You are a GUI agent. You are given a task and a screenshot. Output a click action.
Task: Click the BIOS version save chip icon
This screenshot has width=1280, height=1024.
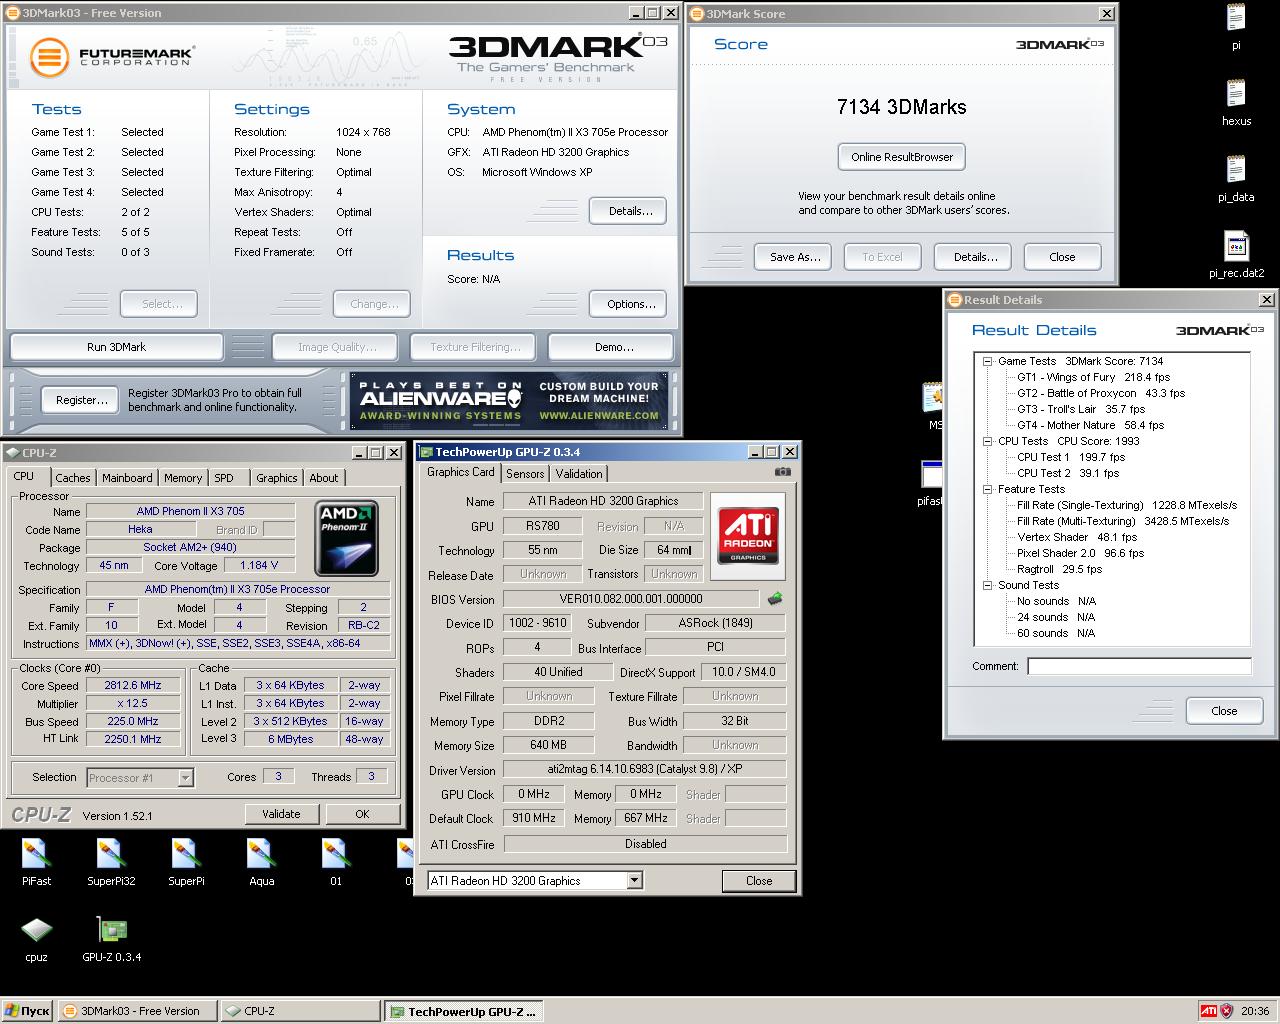(x=775, y=599)
